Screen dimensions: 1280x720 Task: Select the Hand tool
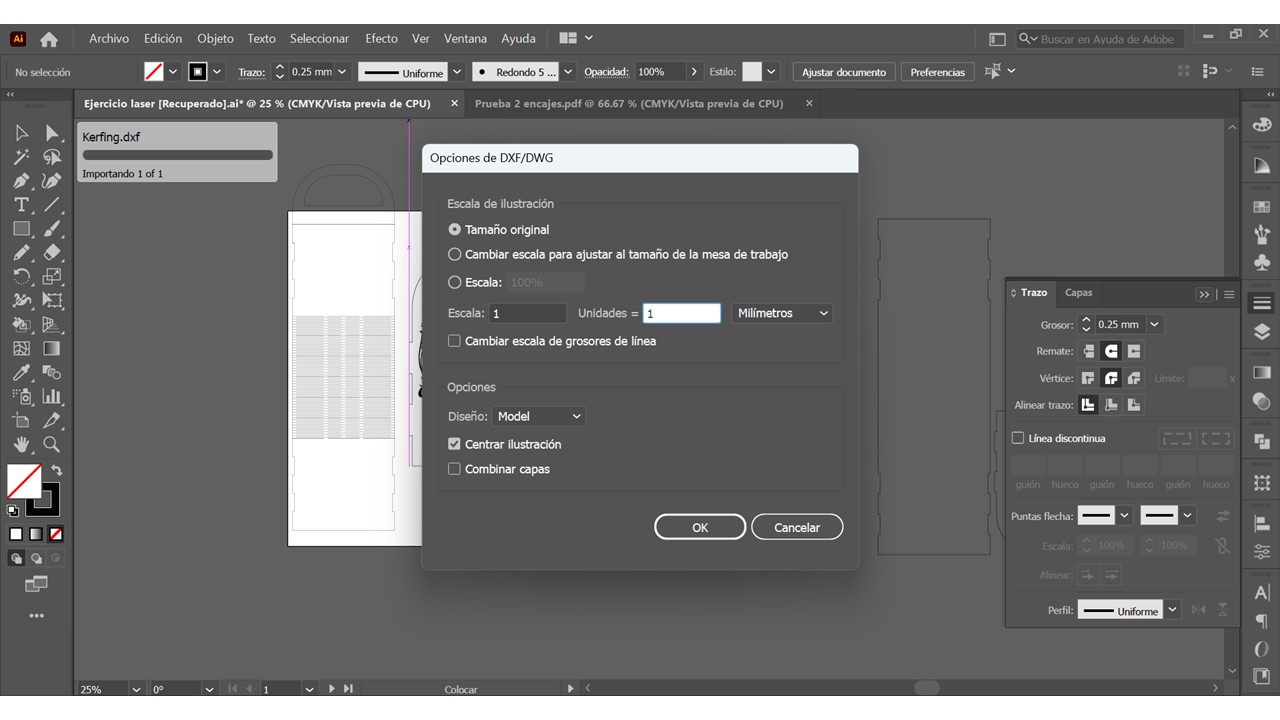[21, 444]
